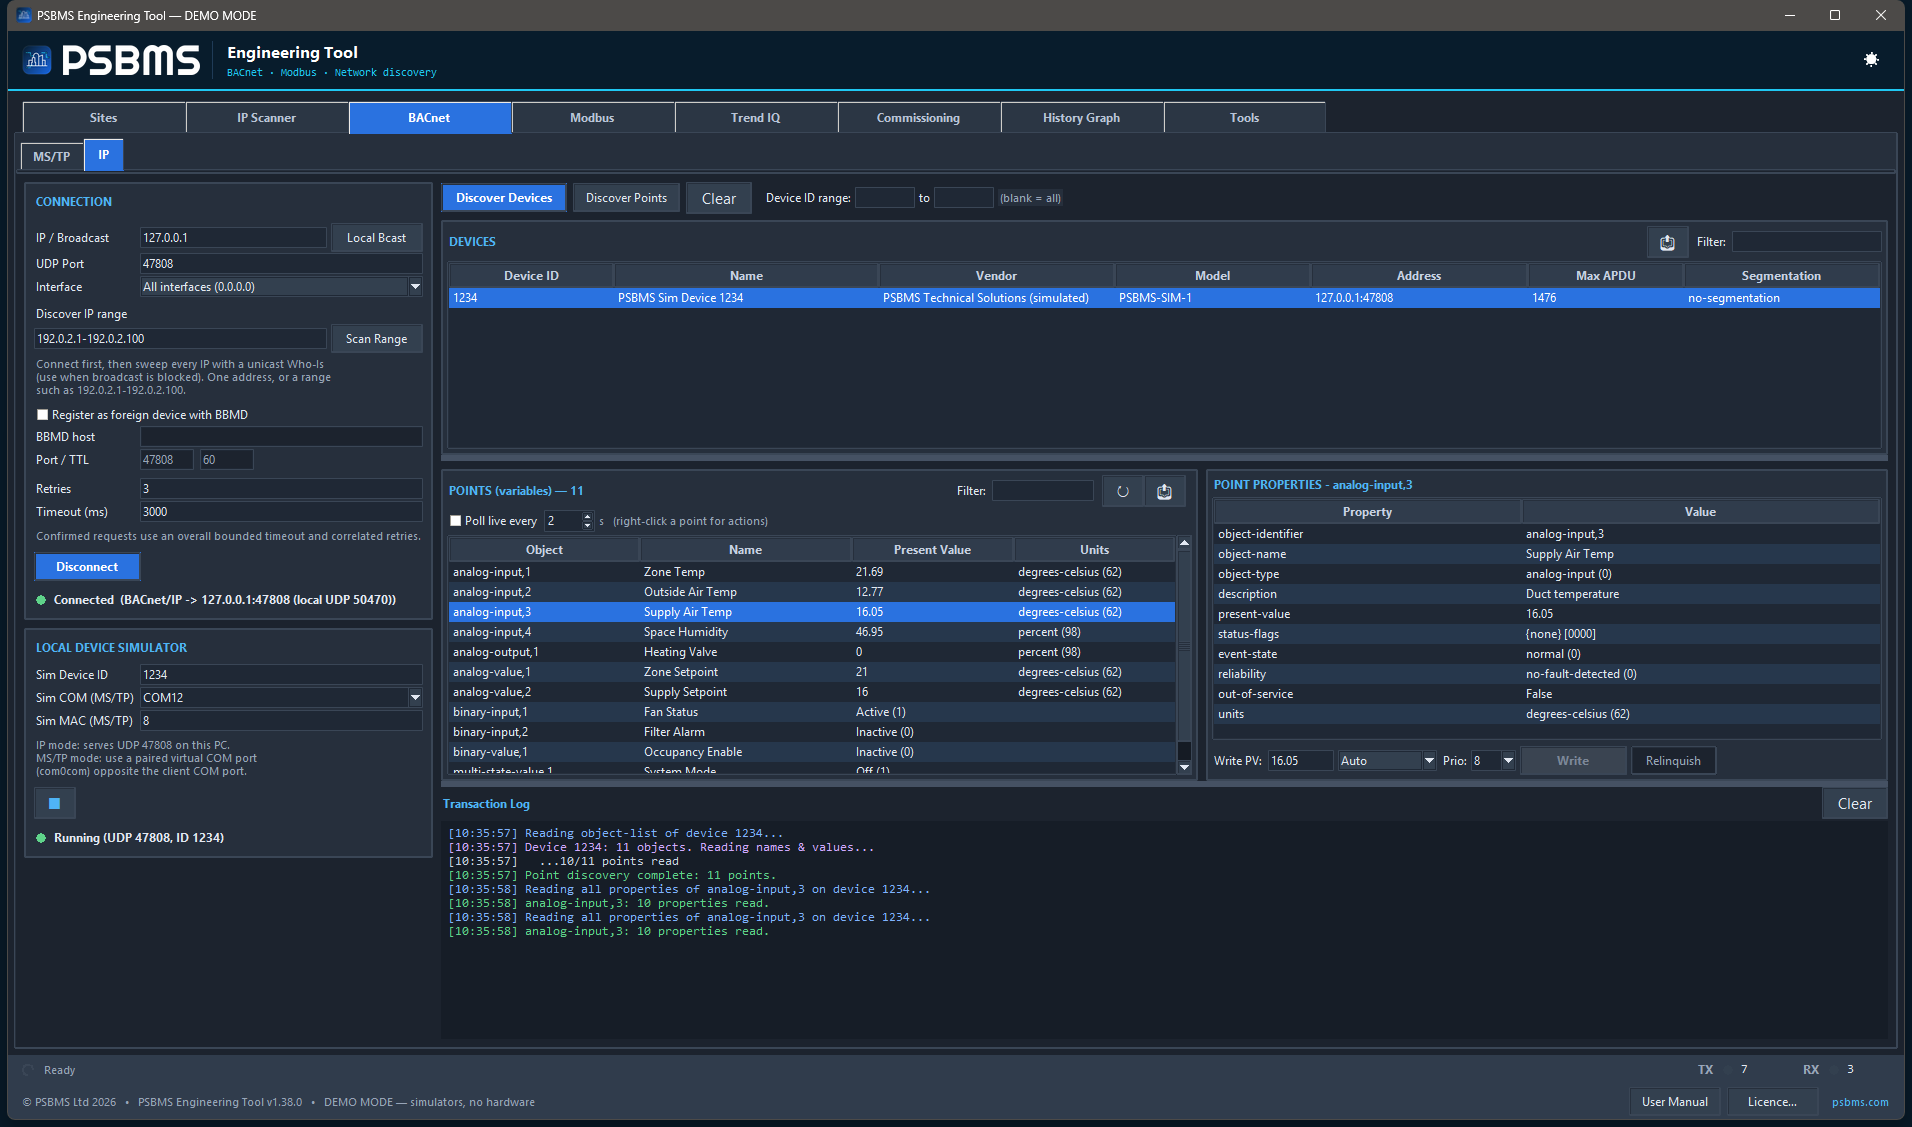Select the Outside Air Temp point row
The width and height of the screenshot is (1912, 1127).
(812, 592)
